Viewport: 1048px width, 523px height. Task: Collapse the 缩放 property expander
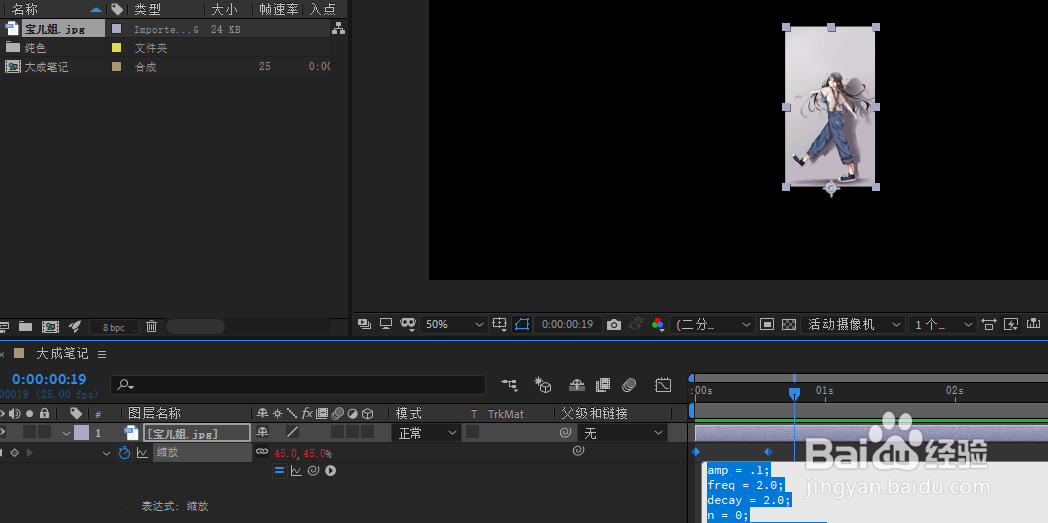tap(106, 453)
